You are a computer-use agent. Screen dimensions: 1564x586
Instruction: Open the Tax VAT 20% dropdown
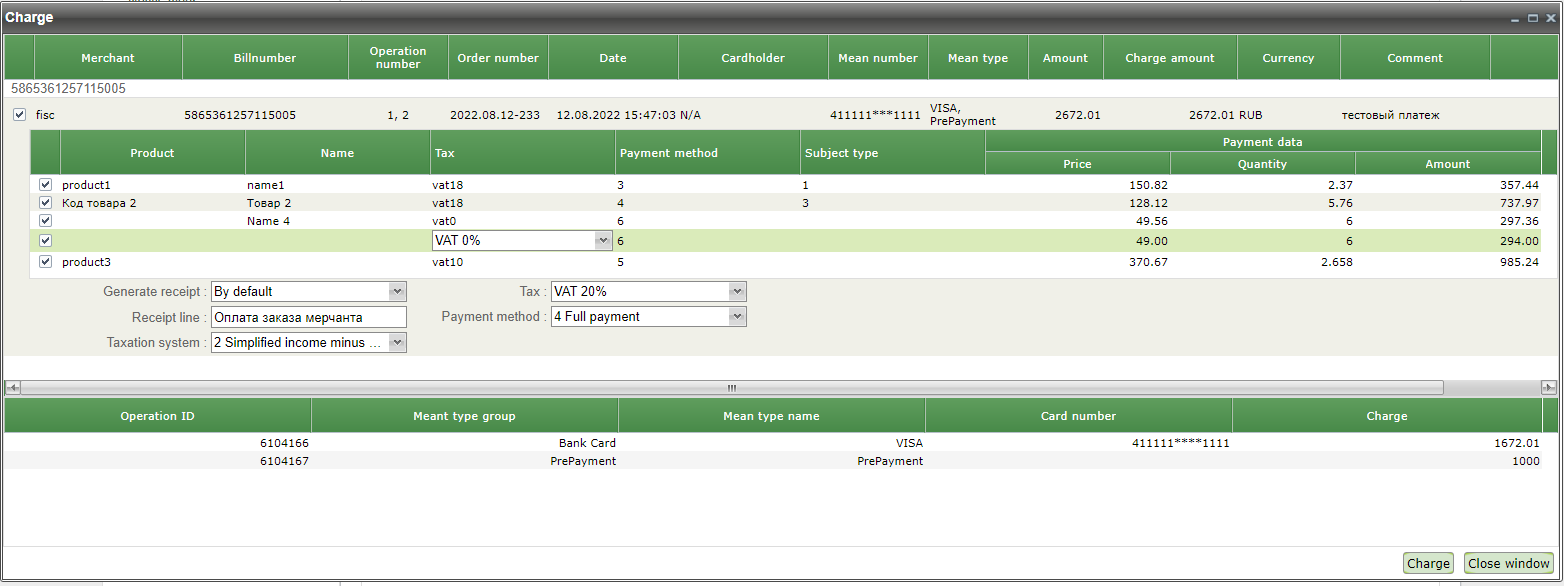click(737, 292)
